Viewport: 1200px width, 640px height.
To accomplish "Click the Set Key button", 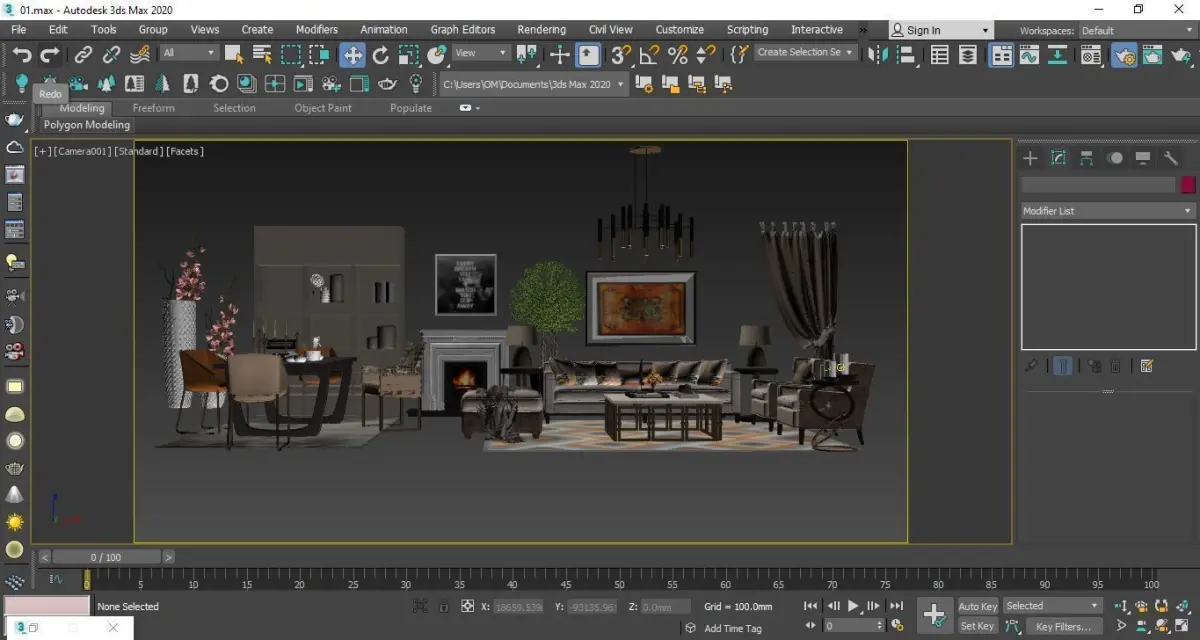I will 977,626.
